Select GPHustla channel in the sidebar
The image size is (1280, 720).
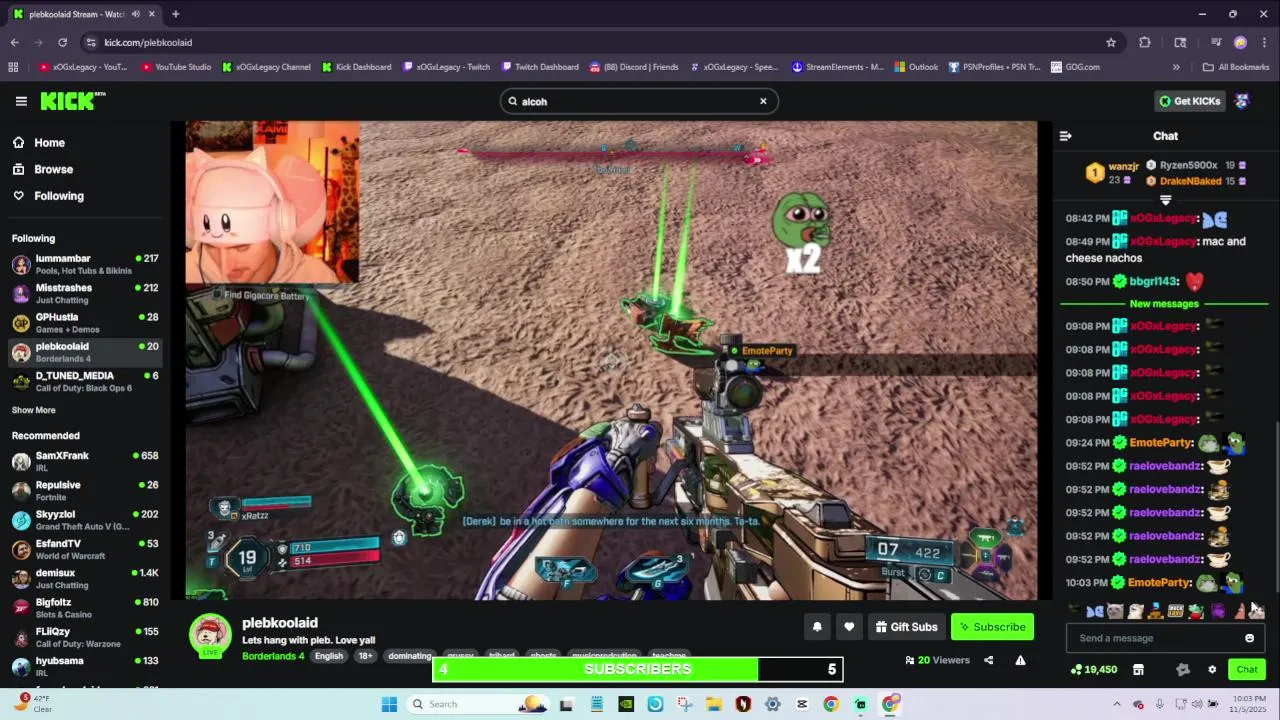click(85, 322)
